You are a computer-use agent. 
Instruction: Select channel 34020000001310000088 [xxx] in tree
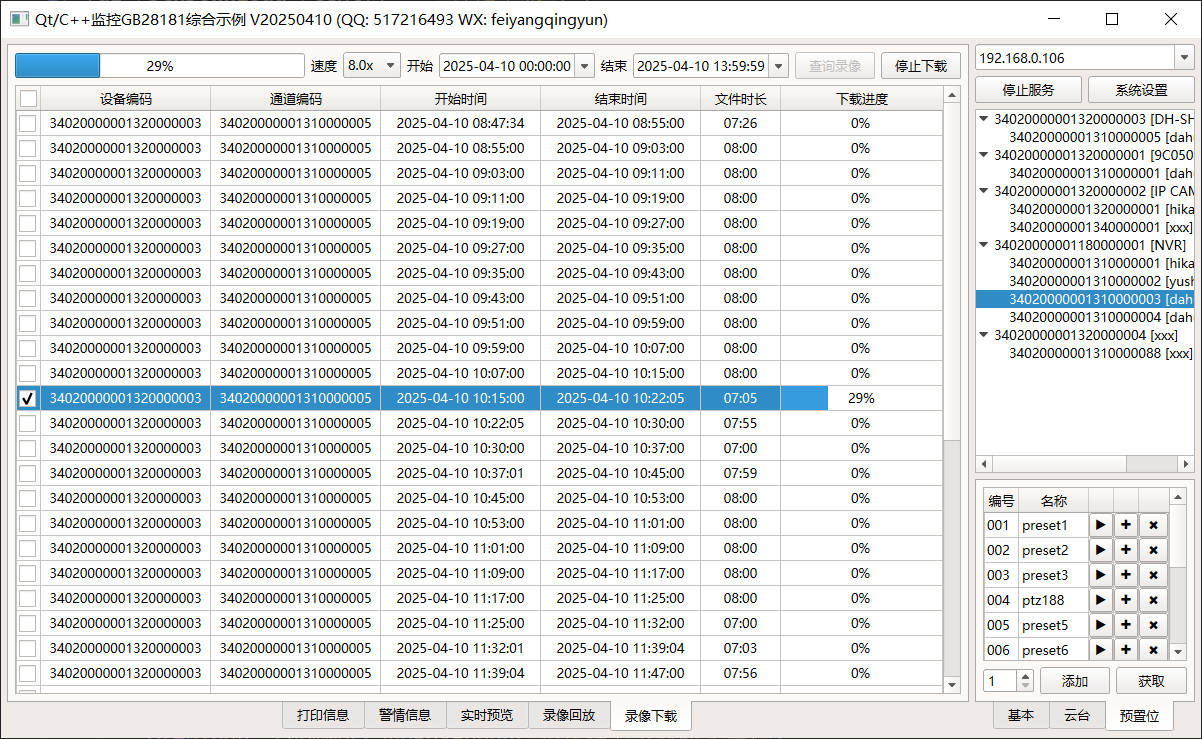1100,353
